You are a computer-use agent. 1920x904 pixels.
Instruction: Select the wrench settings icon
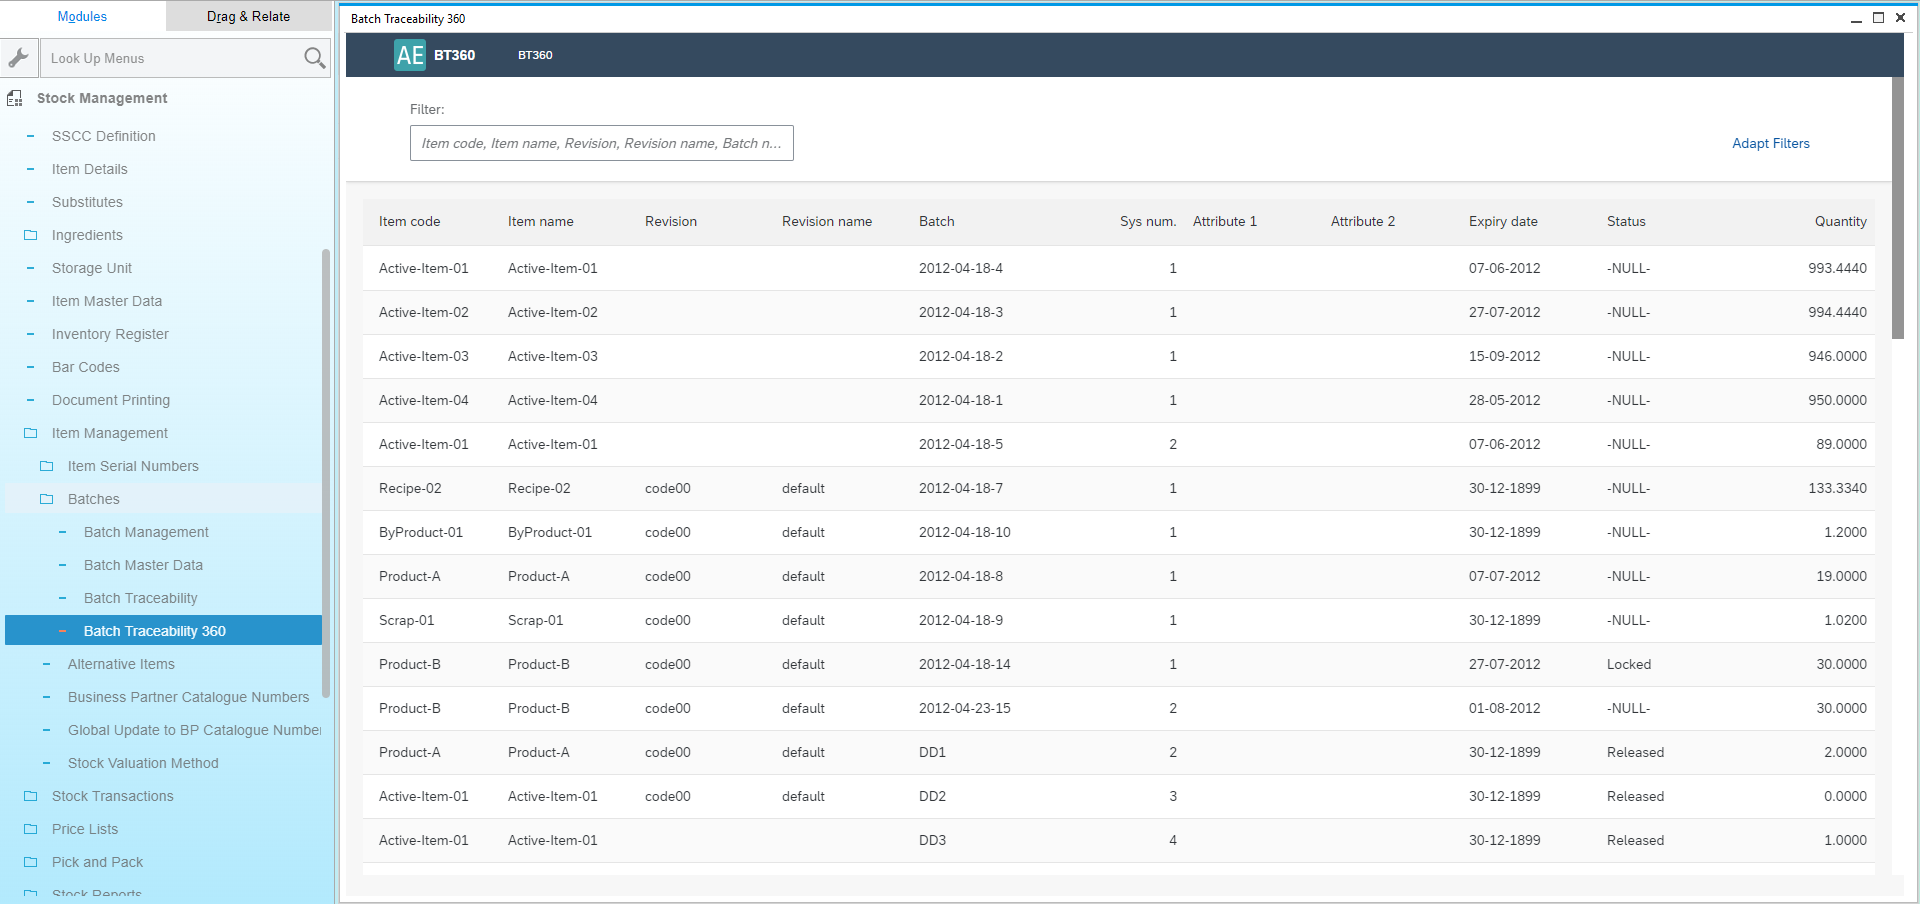point(19,57)
